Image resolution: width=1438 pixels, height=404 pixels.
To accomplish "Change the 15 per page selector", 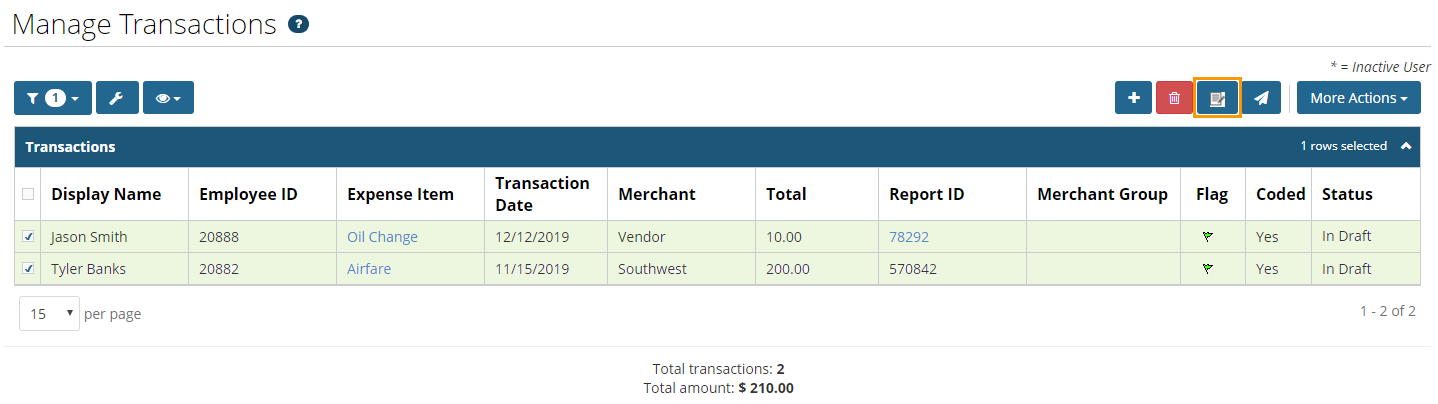I will pos(49,314).
